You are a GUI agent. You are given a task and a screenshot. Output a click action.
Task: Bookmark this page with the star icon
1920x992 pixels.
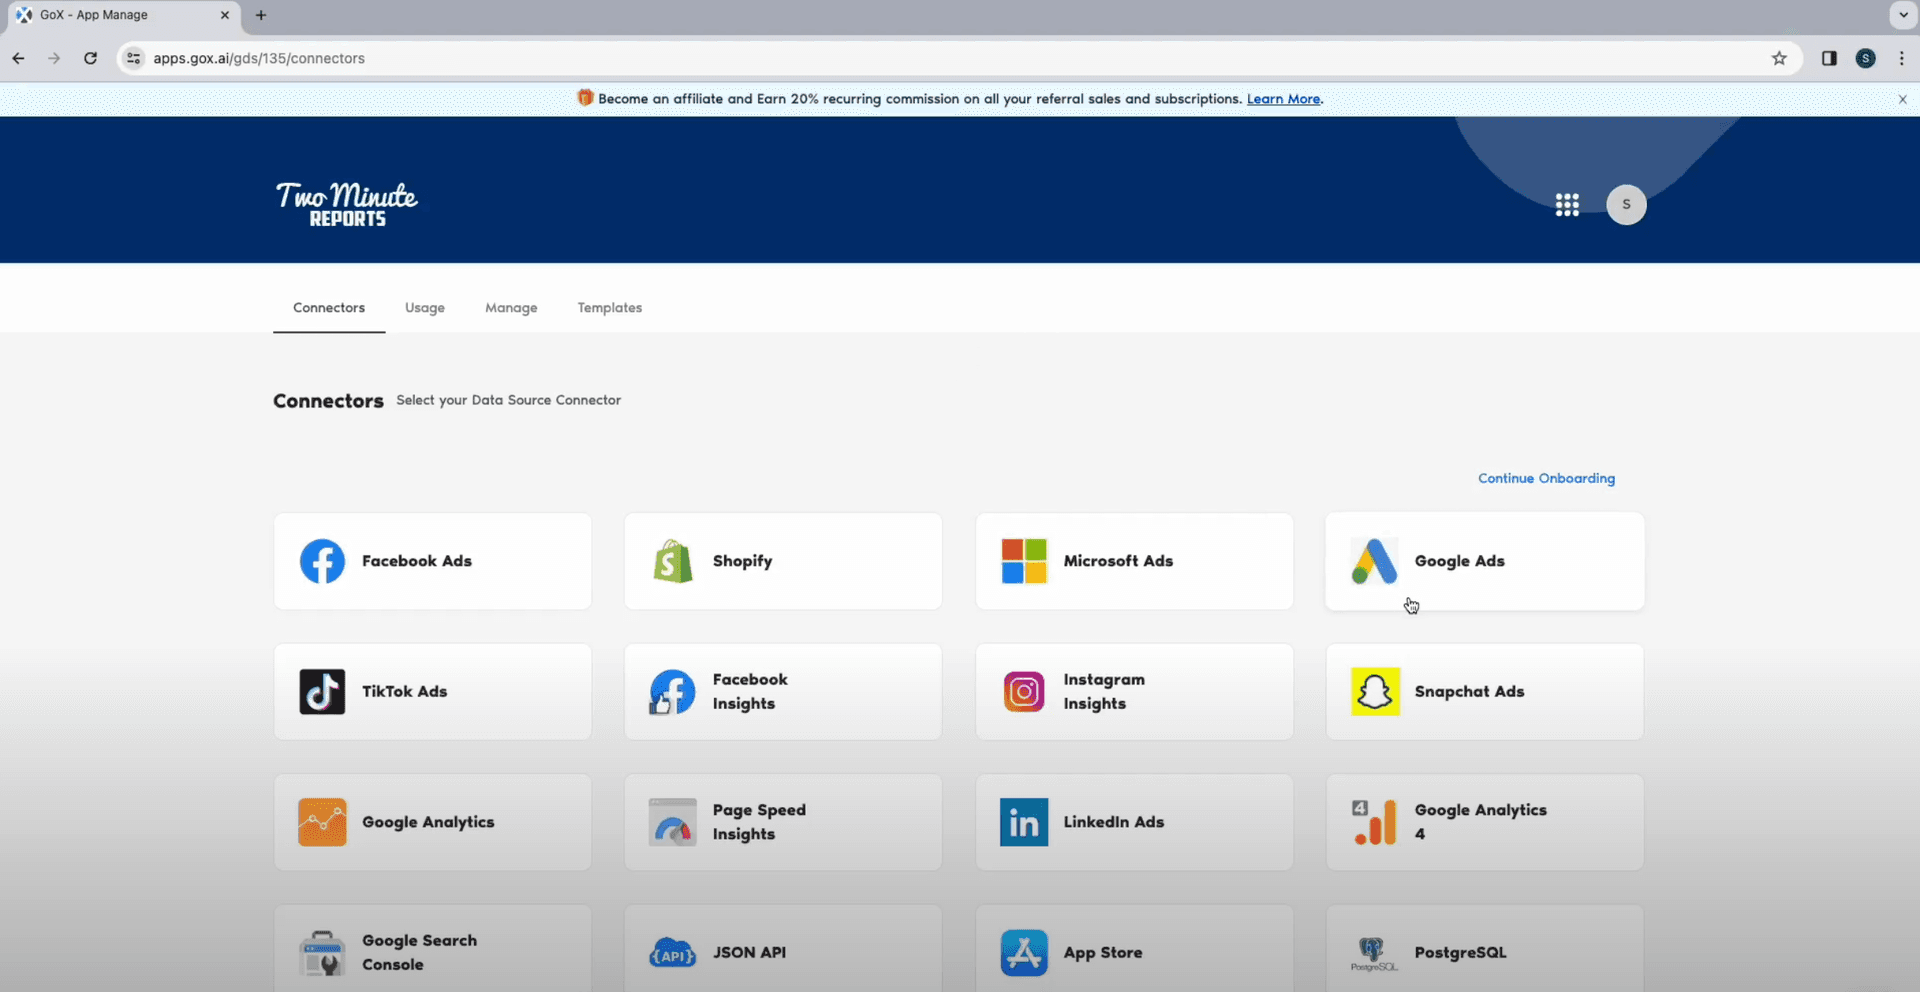1779,58
